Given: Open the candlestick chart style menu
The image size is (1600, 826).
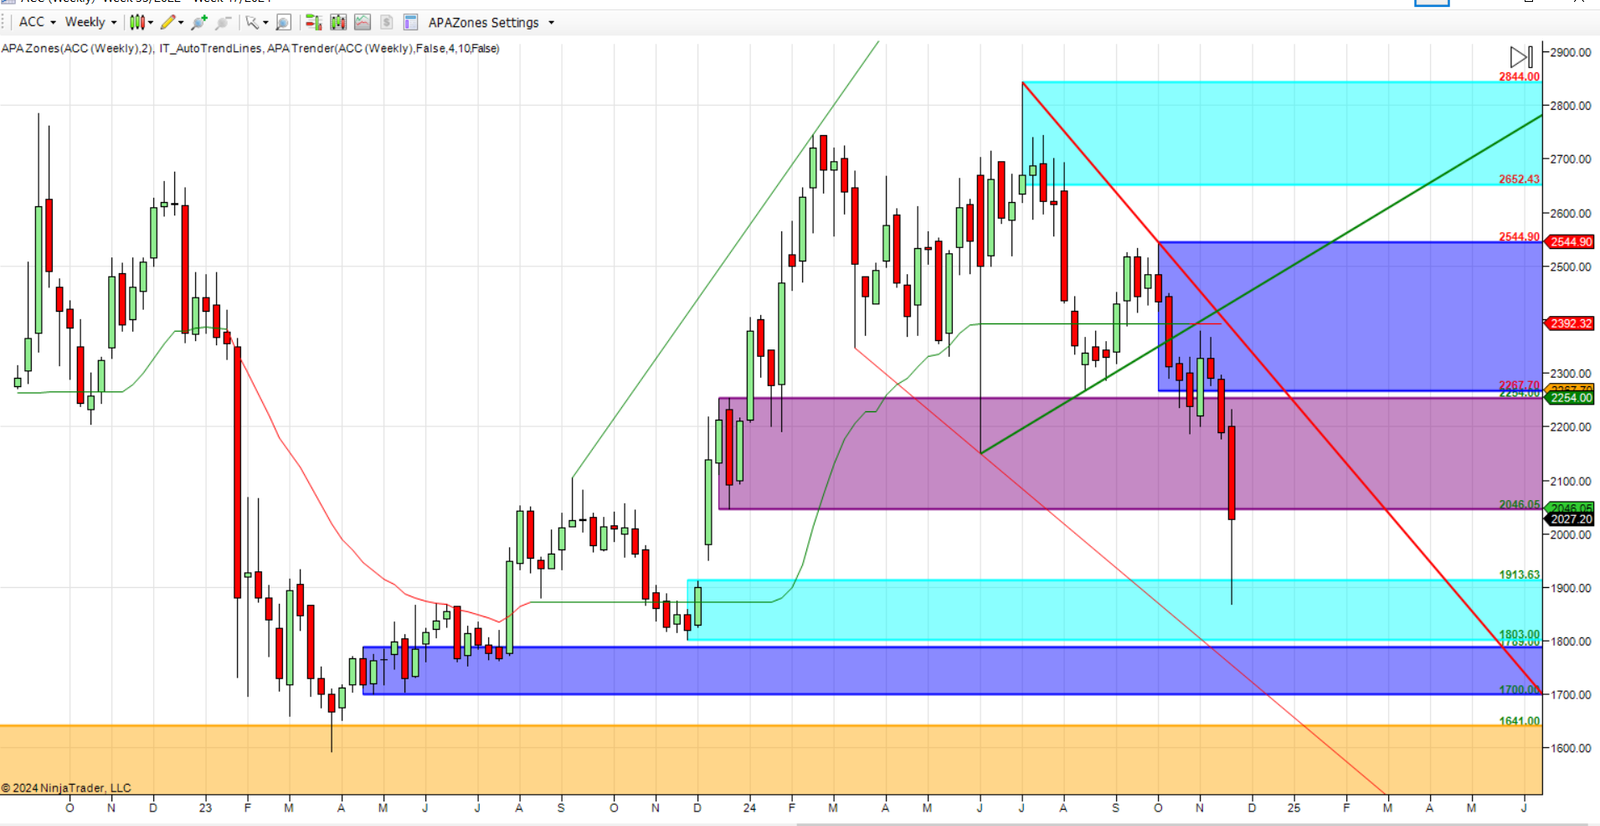Looking at the screenshot, I should pyautogui.click(x=140, y=22).
